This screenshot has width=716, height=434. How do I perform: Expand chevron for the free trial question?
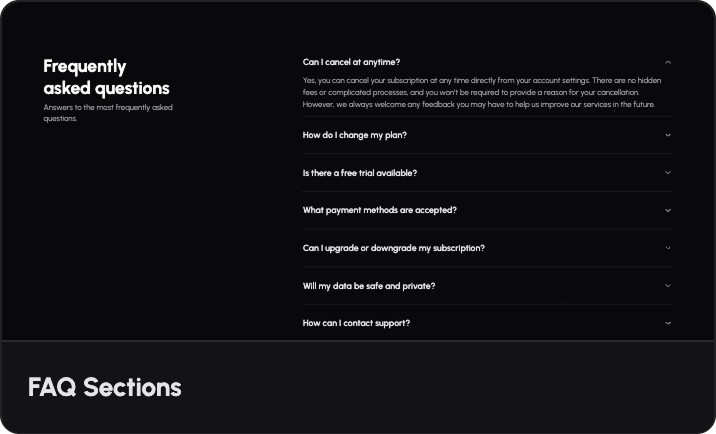coord(668,173)
